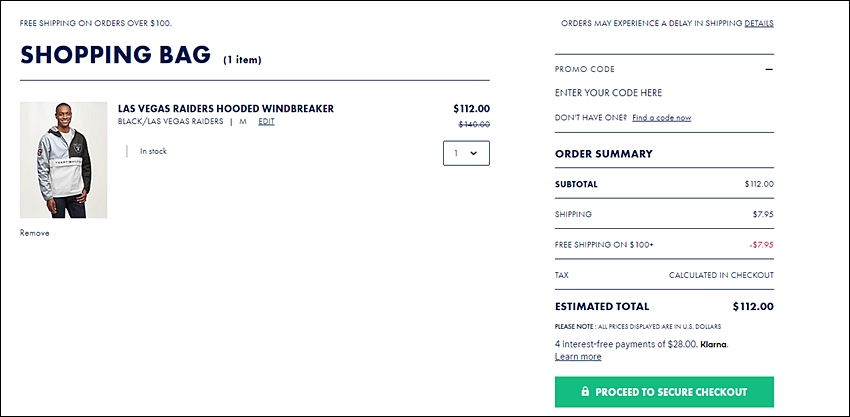Click the lock icon on checkout button

[x=585, y=391]
